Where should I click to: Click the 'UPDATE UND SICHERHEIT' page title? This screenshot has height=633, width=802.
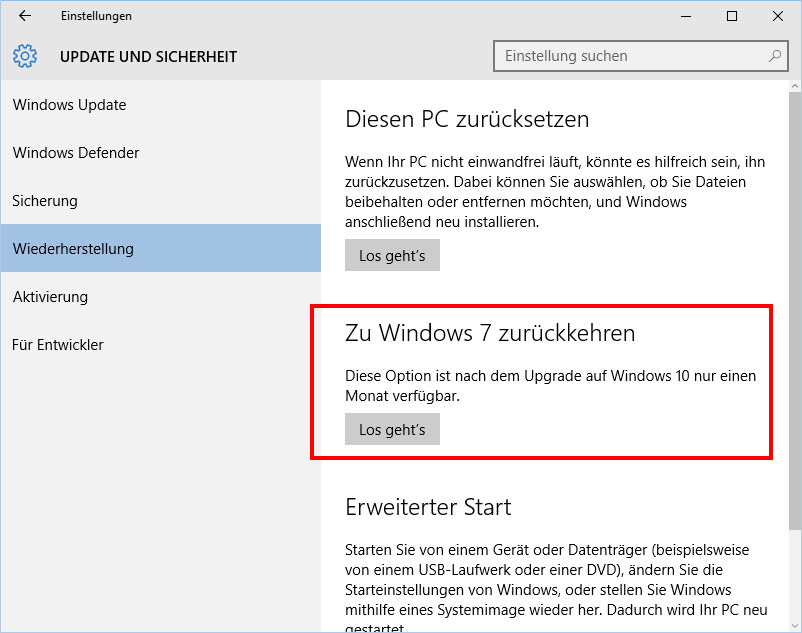pyautogui.click(x=148, y=56)
